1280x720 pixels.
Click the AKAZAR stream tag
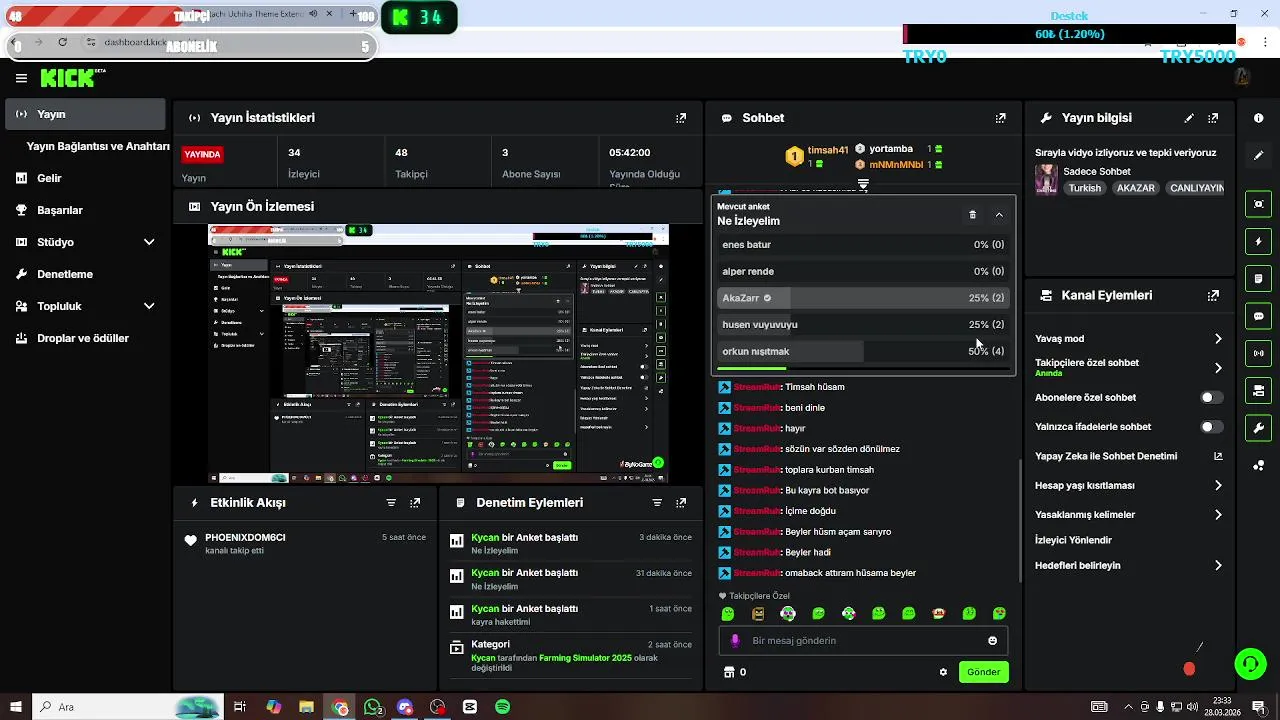tap(1135, 188)
